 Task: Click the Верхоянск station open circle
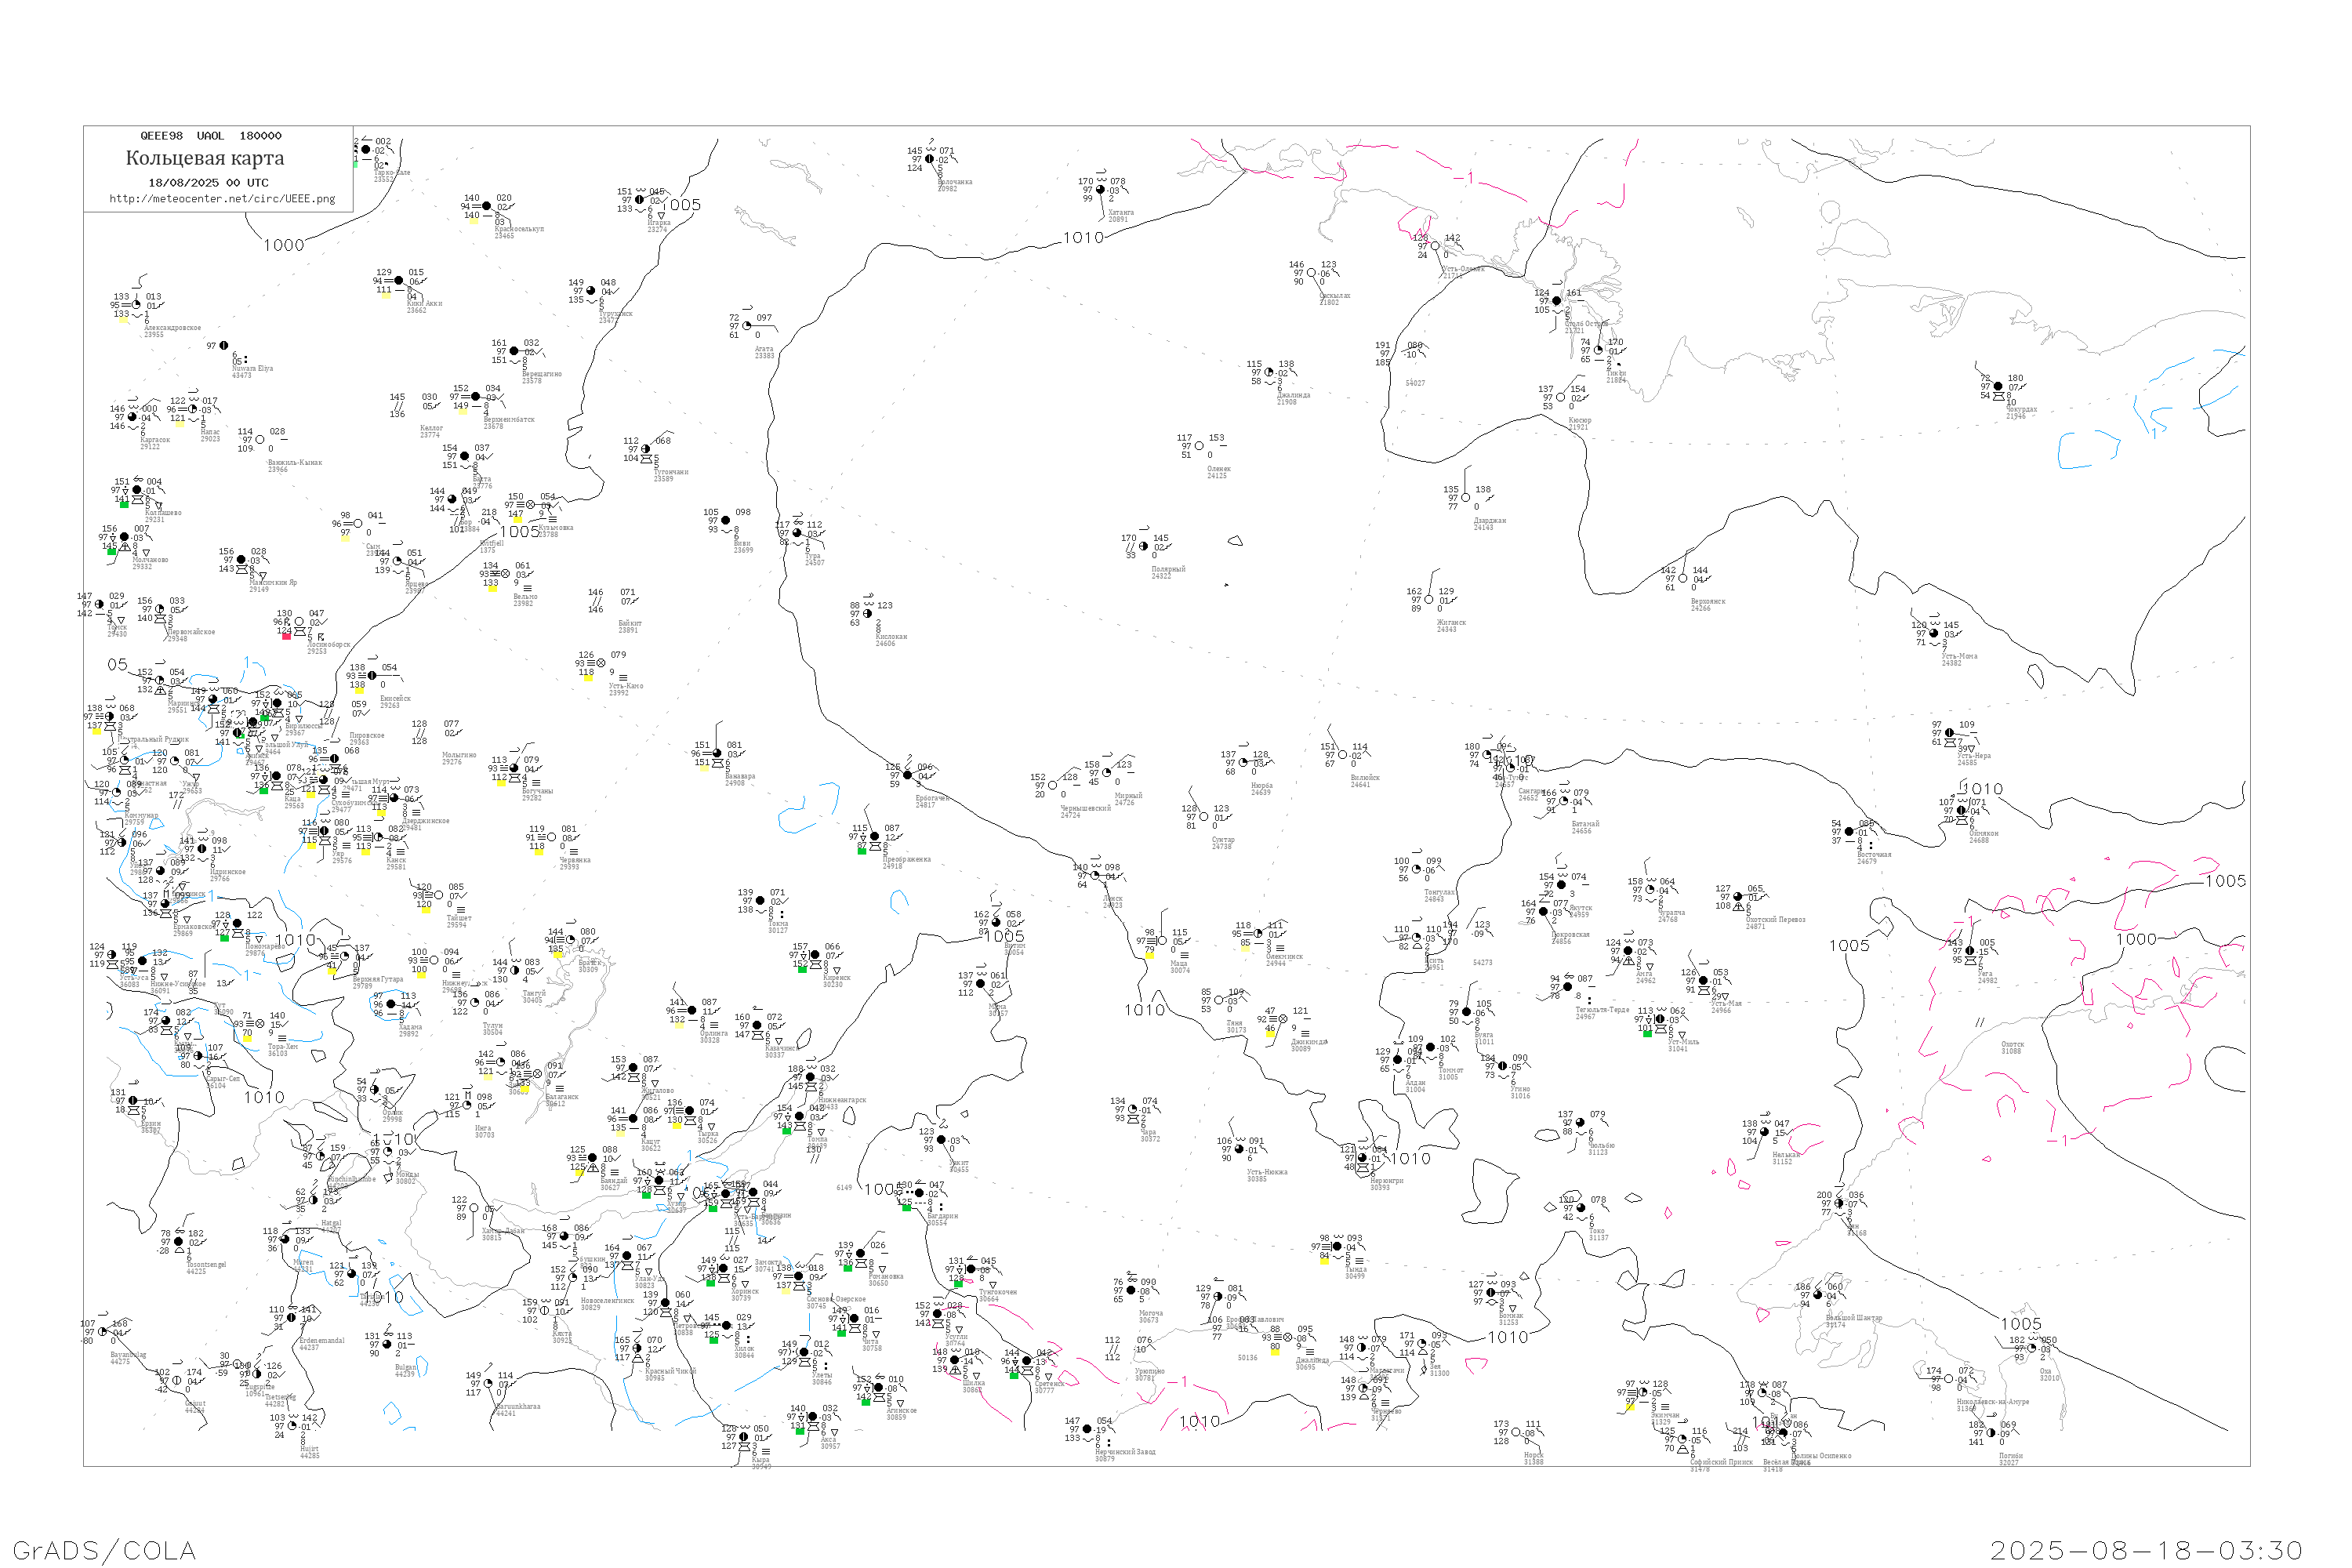(1683, 579)
